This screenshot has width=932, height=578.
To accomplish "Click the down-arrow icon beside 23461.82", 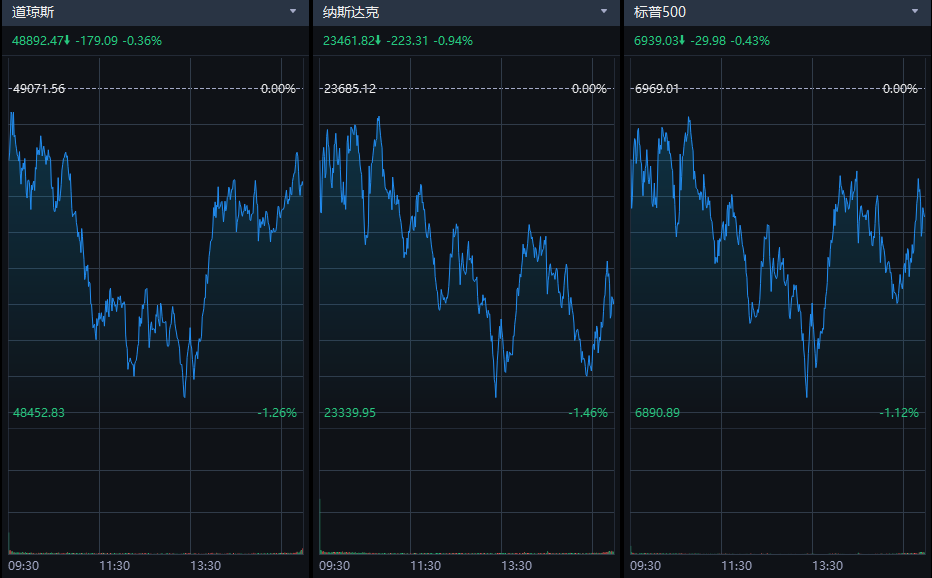I will pos(378,40).
